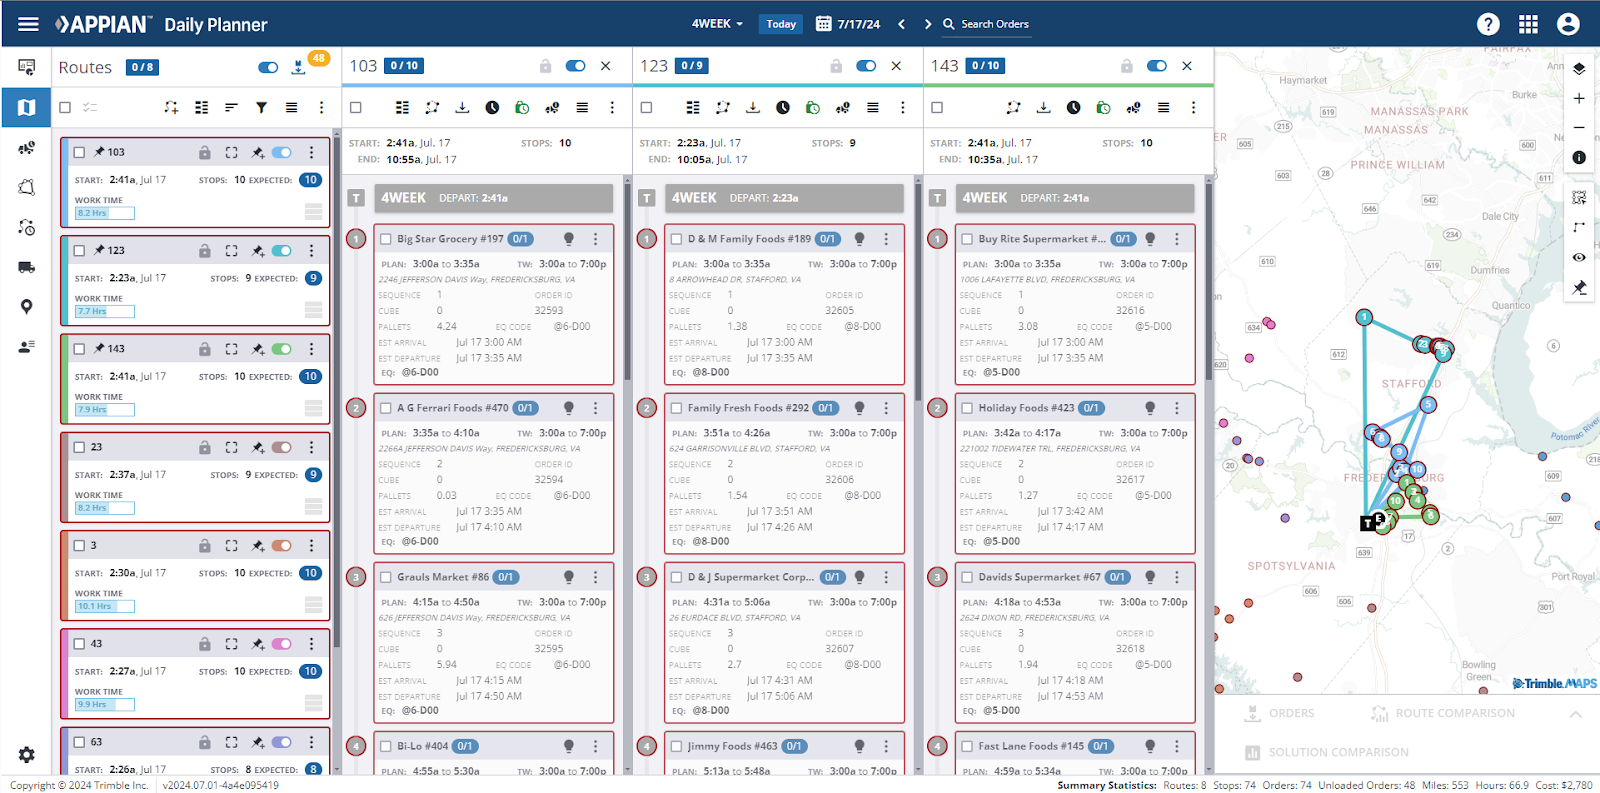Image resolution: width=1600 pixels, height=793 pixels.
Task: Open the user account profile icon
Action: [1568, 24]
